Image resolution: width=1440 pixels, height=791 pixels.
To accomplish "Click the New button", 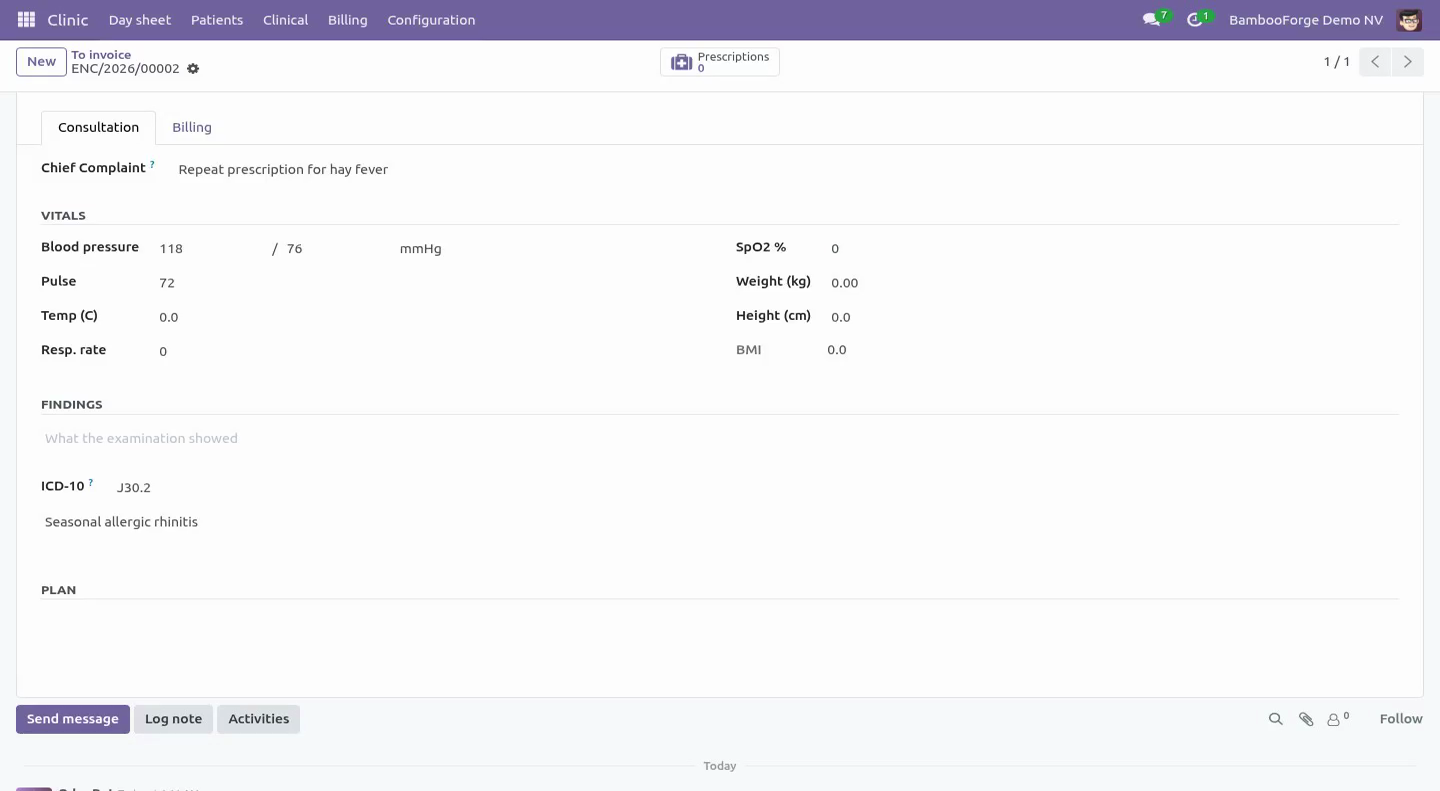I will (x=41, y=62).
